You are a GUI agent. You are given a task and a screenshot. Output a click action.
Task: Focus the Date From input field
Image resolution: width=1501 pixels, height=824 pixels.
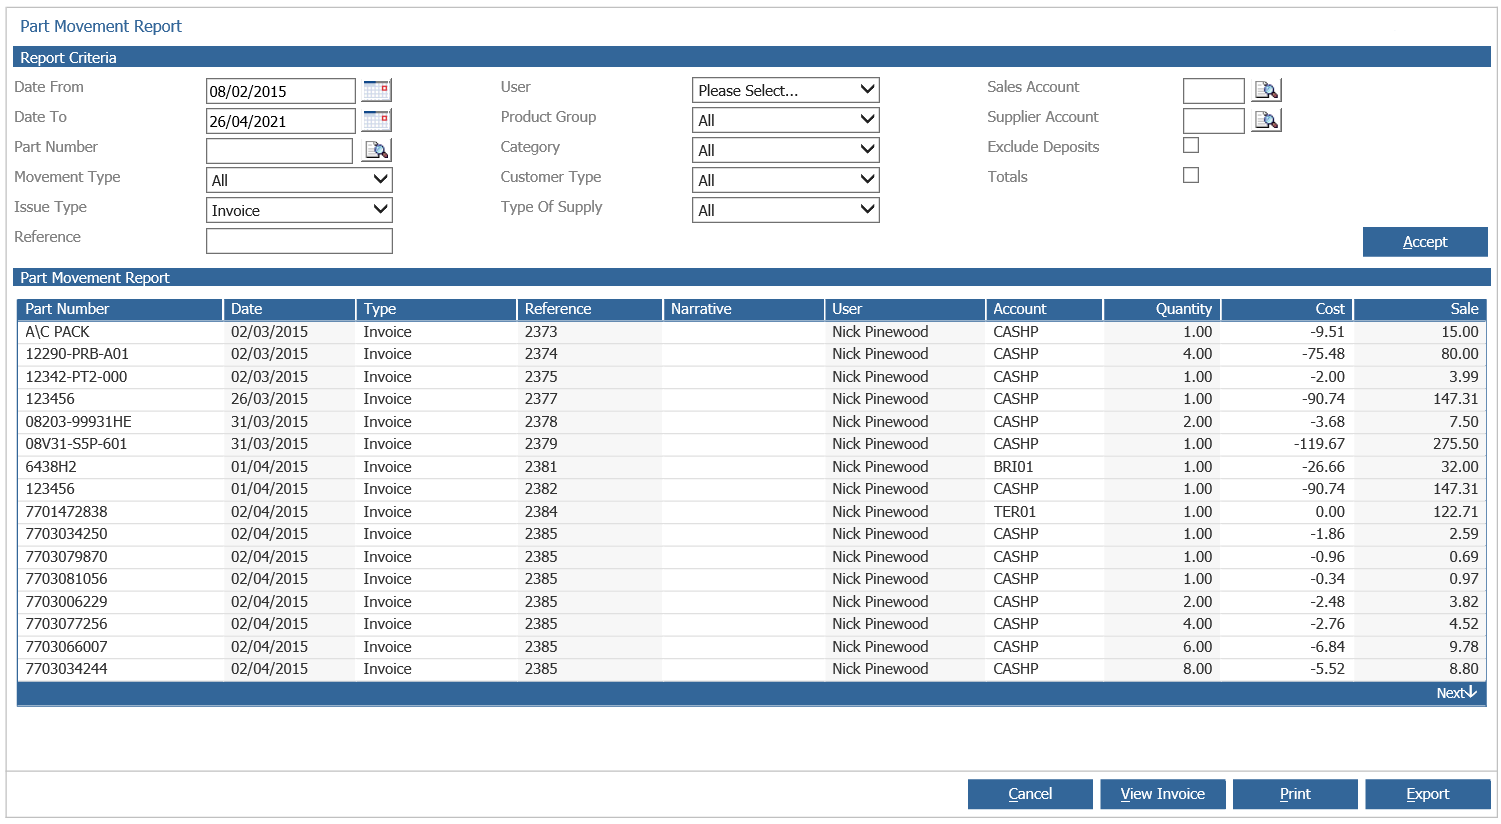pyautogui.click(x=281, y=91)
